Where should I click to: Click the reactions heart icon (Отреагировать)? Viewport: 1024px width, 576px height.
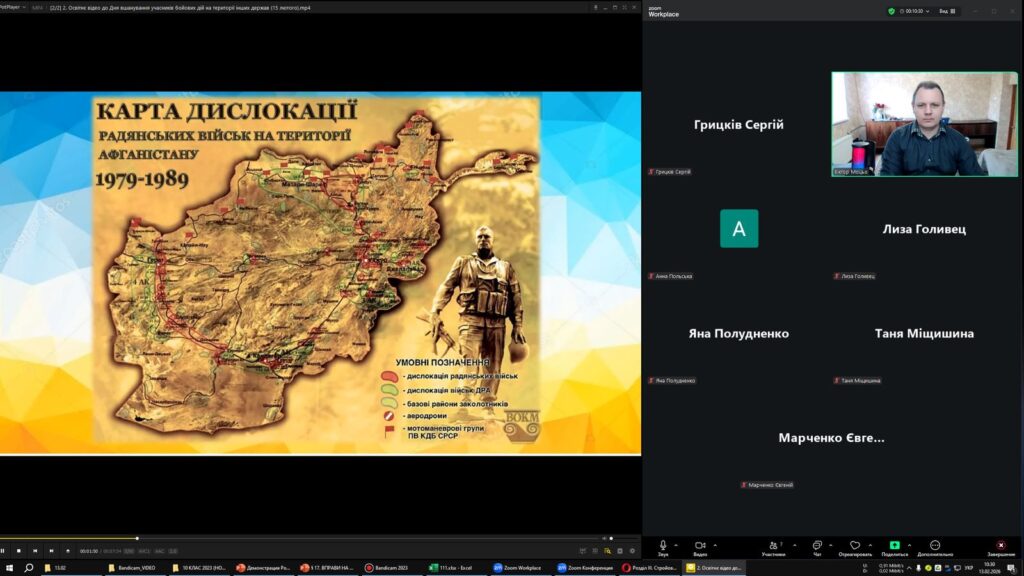tap(855, 546)
